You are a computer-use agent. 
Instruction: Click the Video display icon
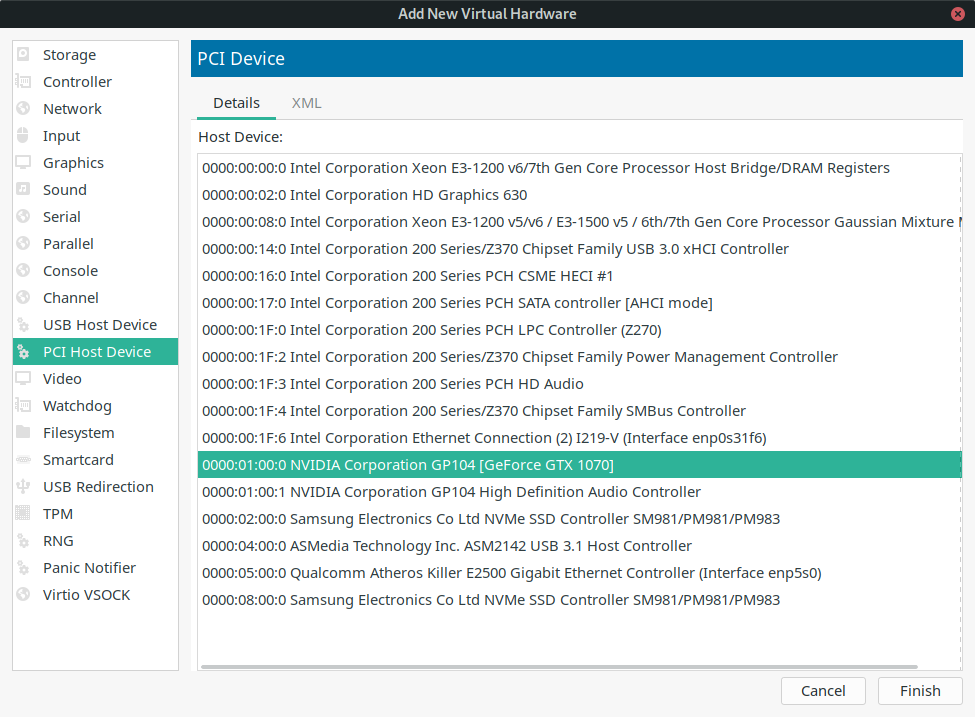tap(23, 379)
